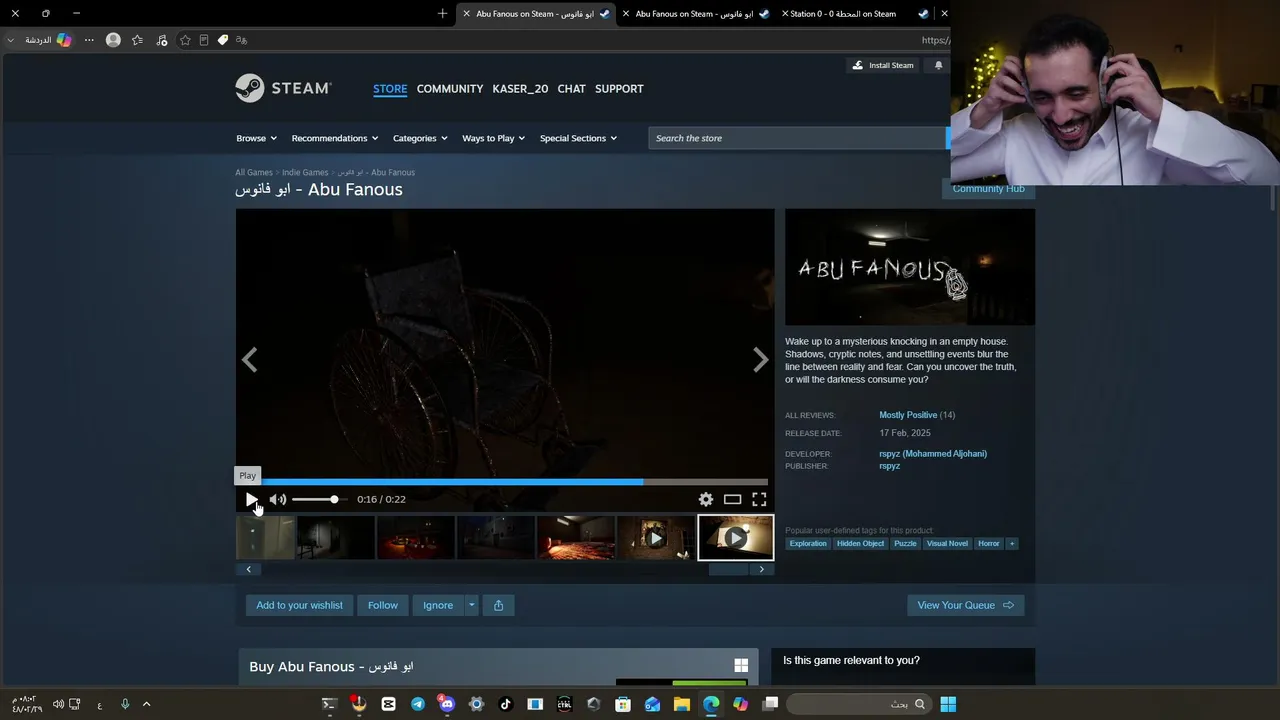The height and width of the screenshot is (720, 1280).
Task: Expand the Browse dropdown menu
Action: 256,138
